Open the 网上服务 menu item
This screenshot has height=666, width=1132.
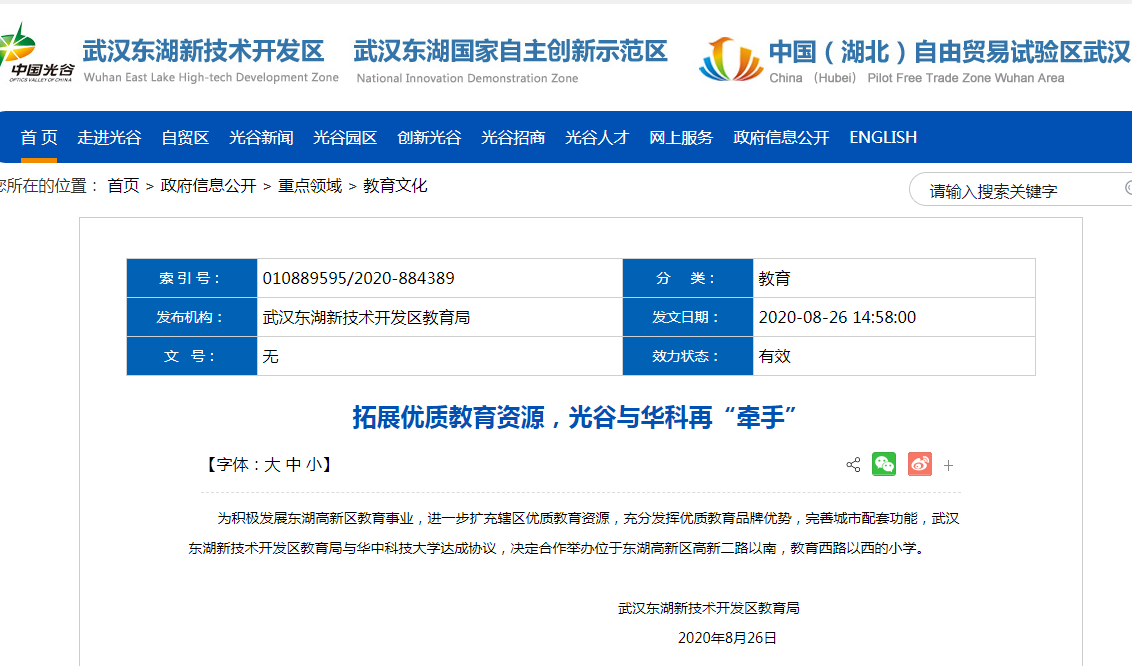coord(681,138)
